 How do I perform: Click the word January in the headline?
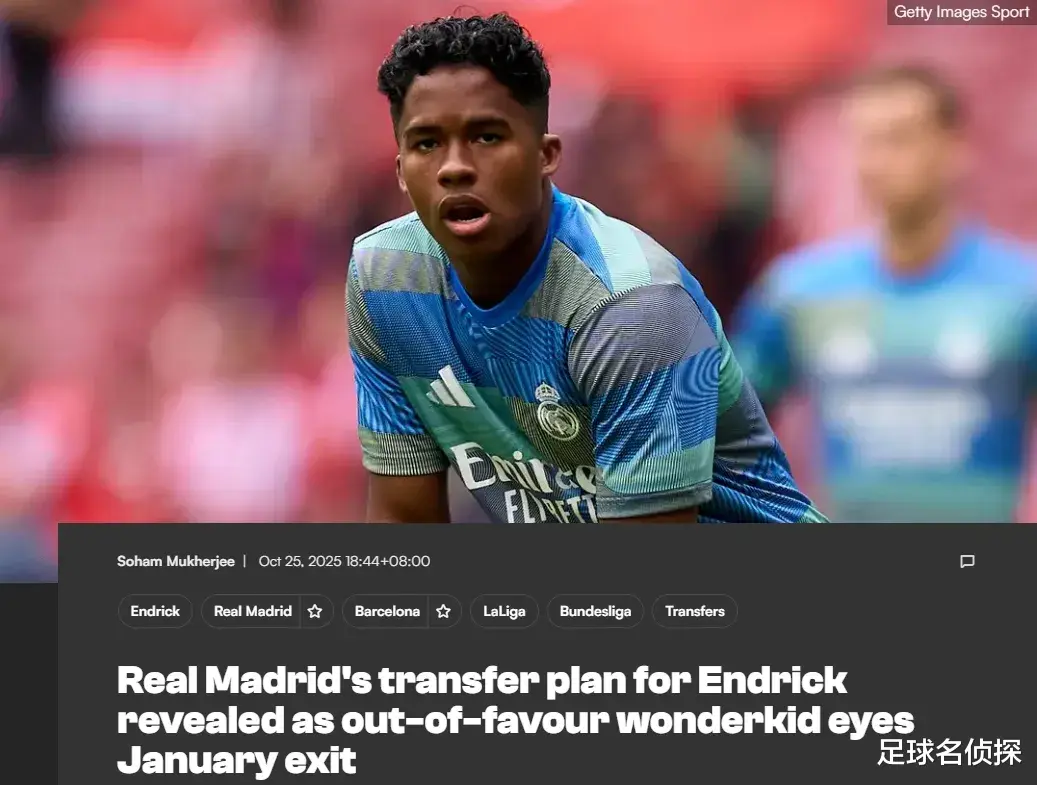coord(196,761)
